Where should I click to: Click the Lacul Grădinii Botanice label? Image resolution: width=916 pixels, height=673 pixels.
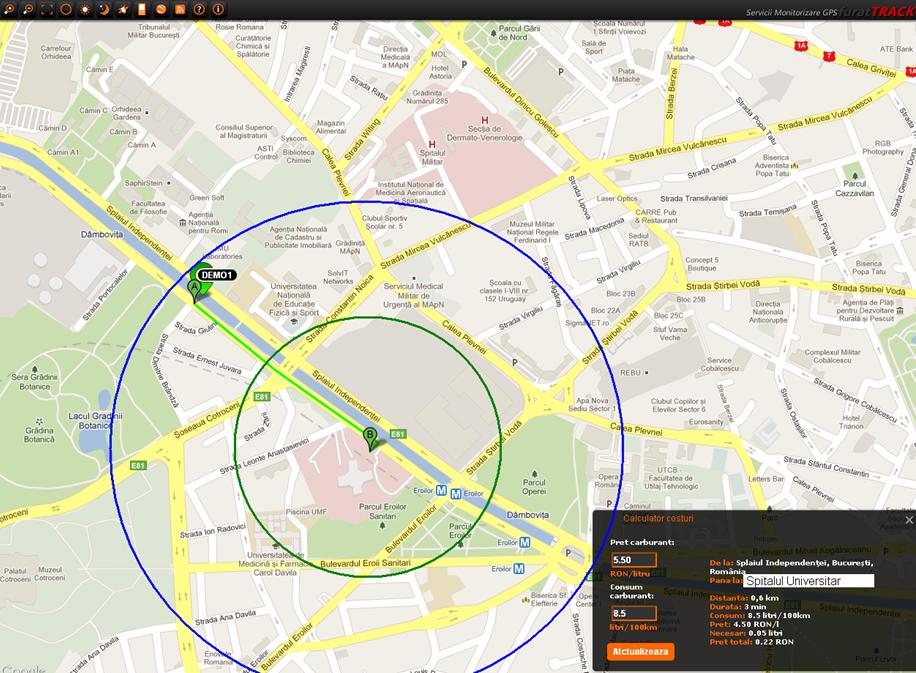coord(95,421)
